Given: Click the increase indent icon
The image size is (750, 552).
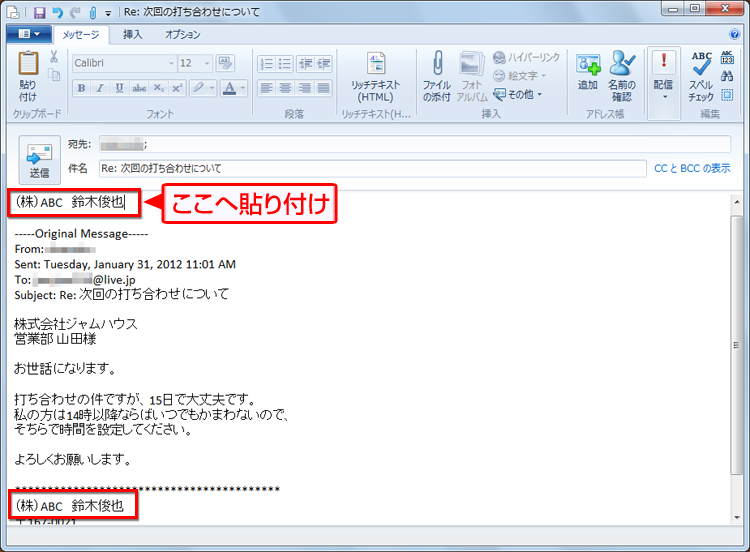Looking at the screenshot, I should pos(323,64).
